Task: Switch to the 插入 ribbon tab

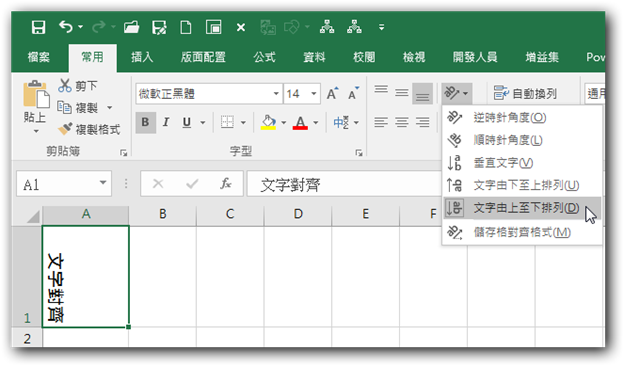Action: 142,57
